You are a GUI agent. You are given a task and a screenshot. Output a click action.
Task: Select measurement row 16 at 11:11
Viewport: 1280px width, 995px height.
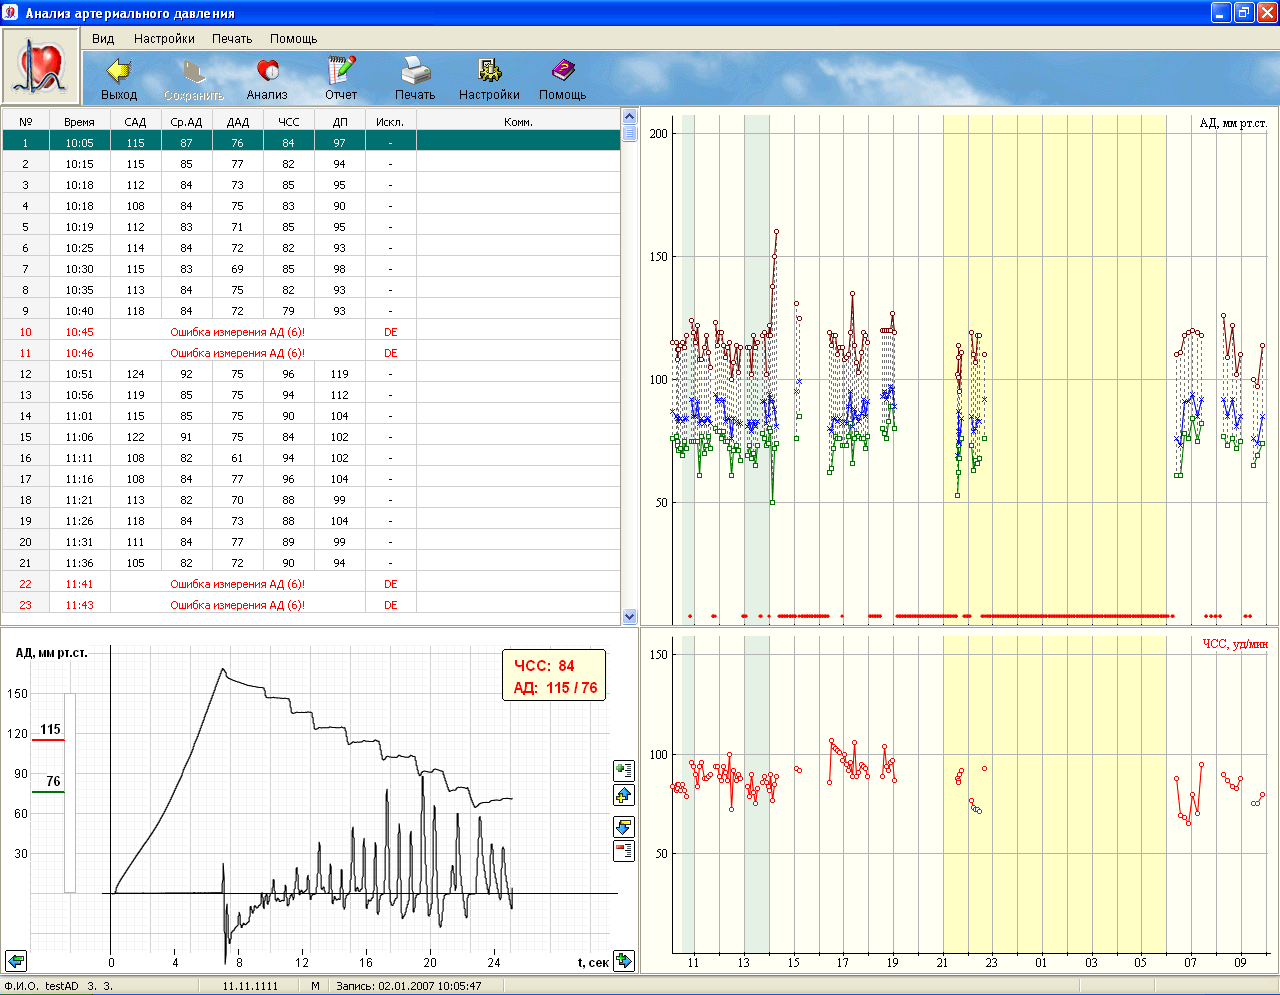(x=311, y=458)
